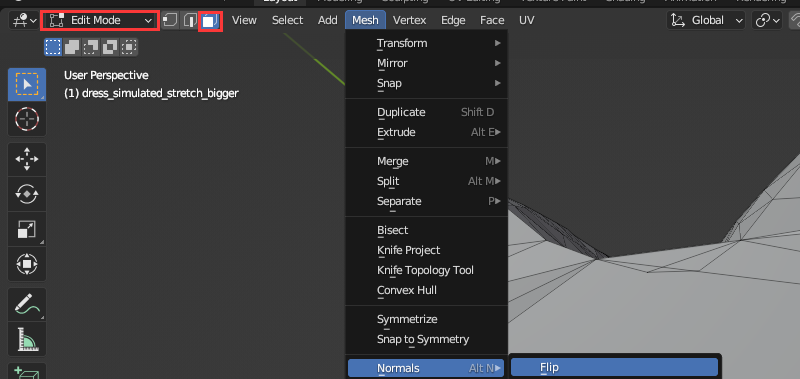Image resolution: width=800 pixels, height=379 pixels.
Task: Select the Transform tool
Action: (x=27, y=264)
